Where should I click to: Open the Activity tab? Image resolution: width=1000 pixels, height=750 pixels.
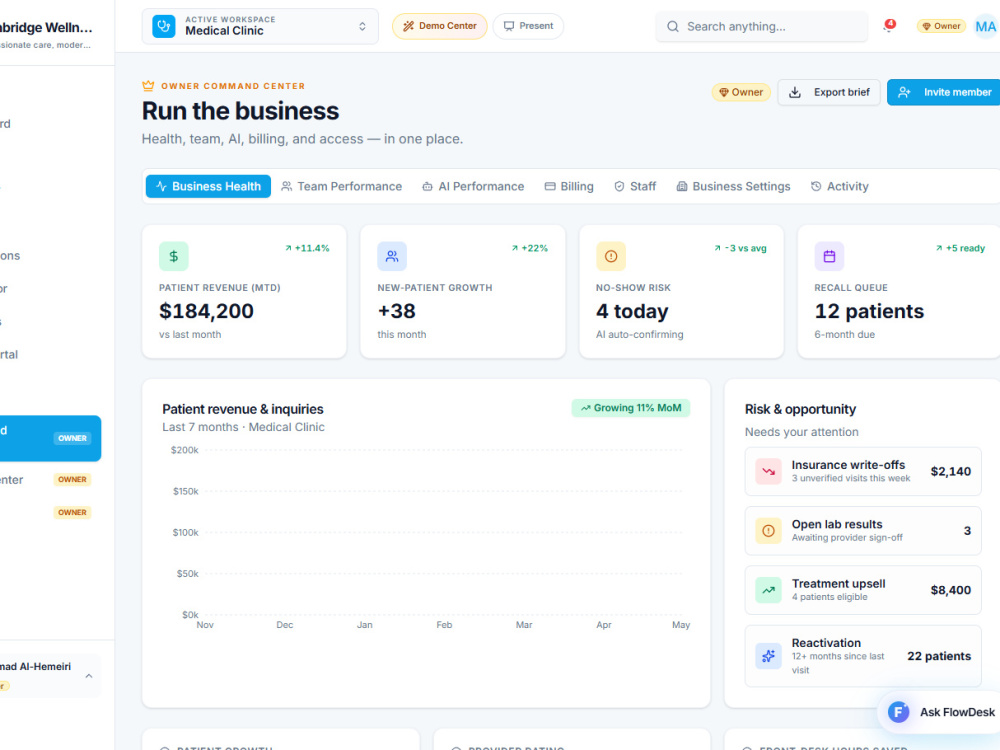coord(840,186)
